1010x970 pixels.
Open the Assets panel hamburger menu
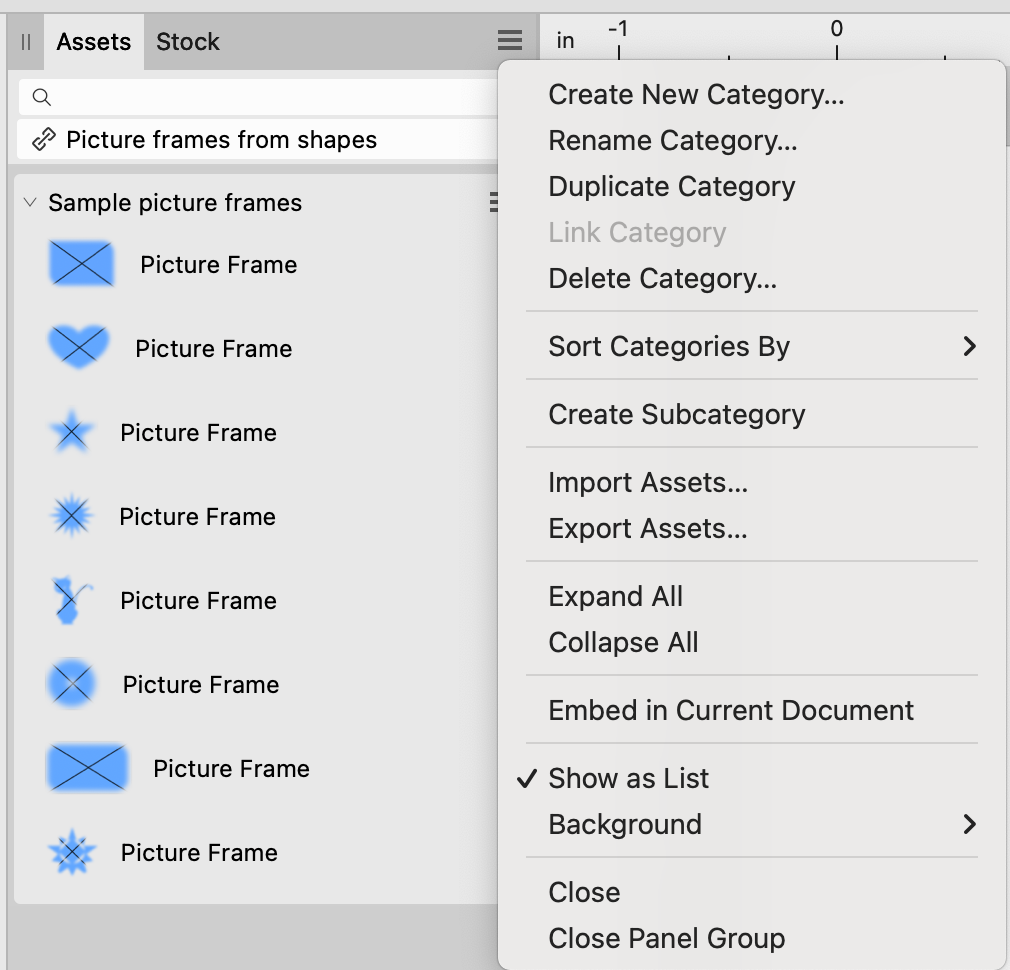coord(509,40)
